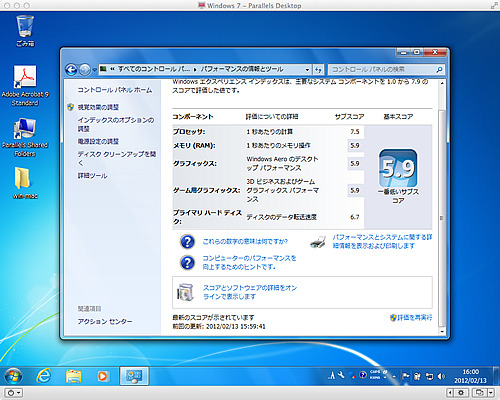Click the help icon beside これらの数字の意味は何ですか

click(187, 242)
